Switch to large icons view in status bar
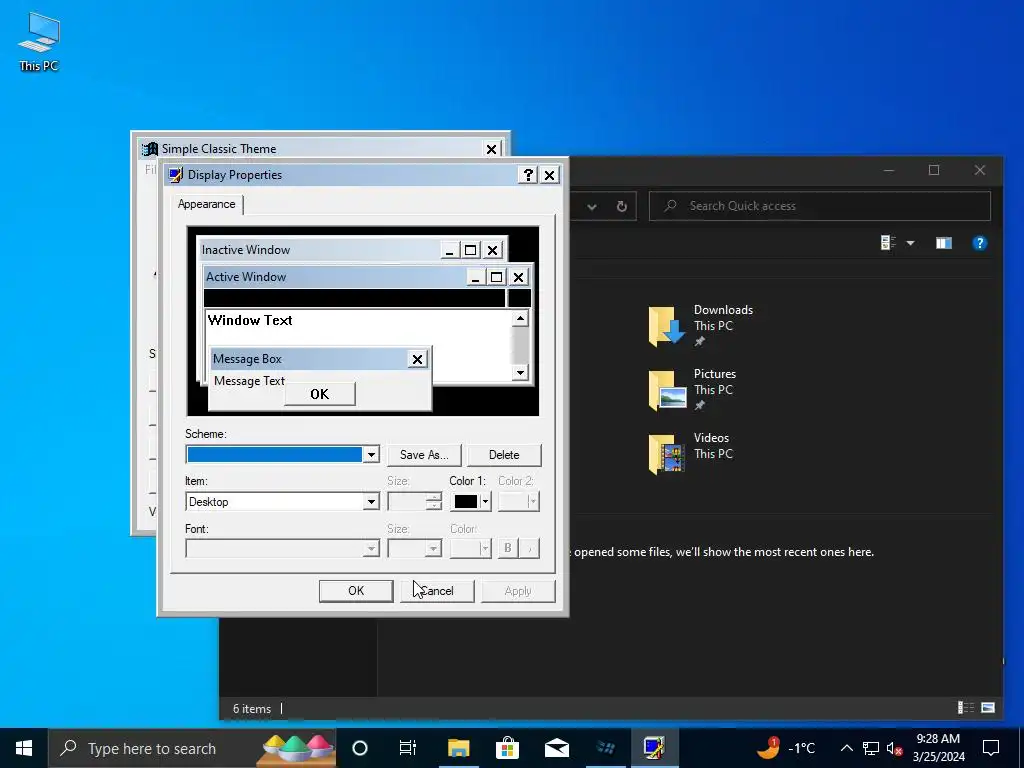The width and height of the screenshot is (1024, 768). [988, 707]
